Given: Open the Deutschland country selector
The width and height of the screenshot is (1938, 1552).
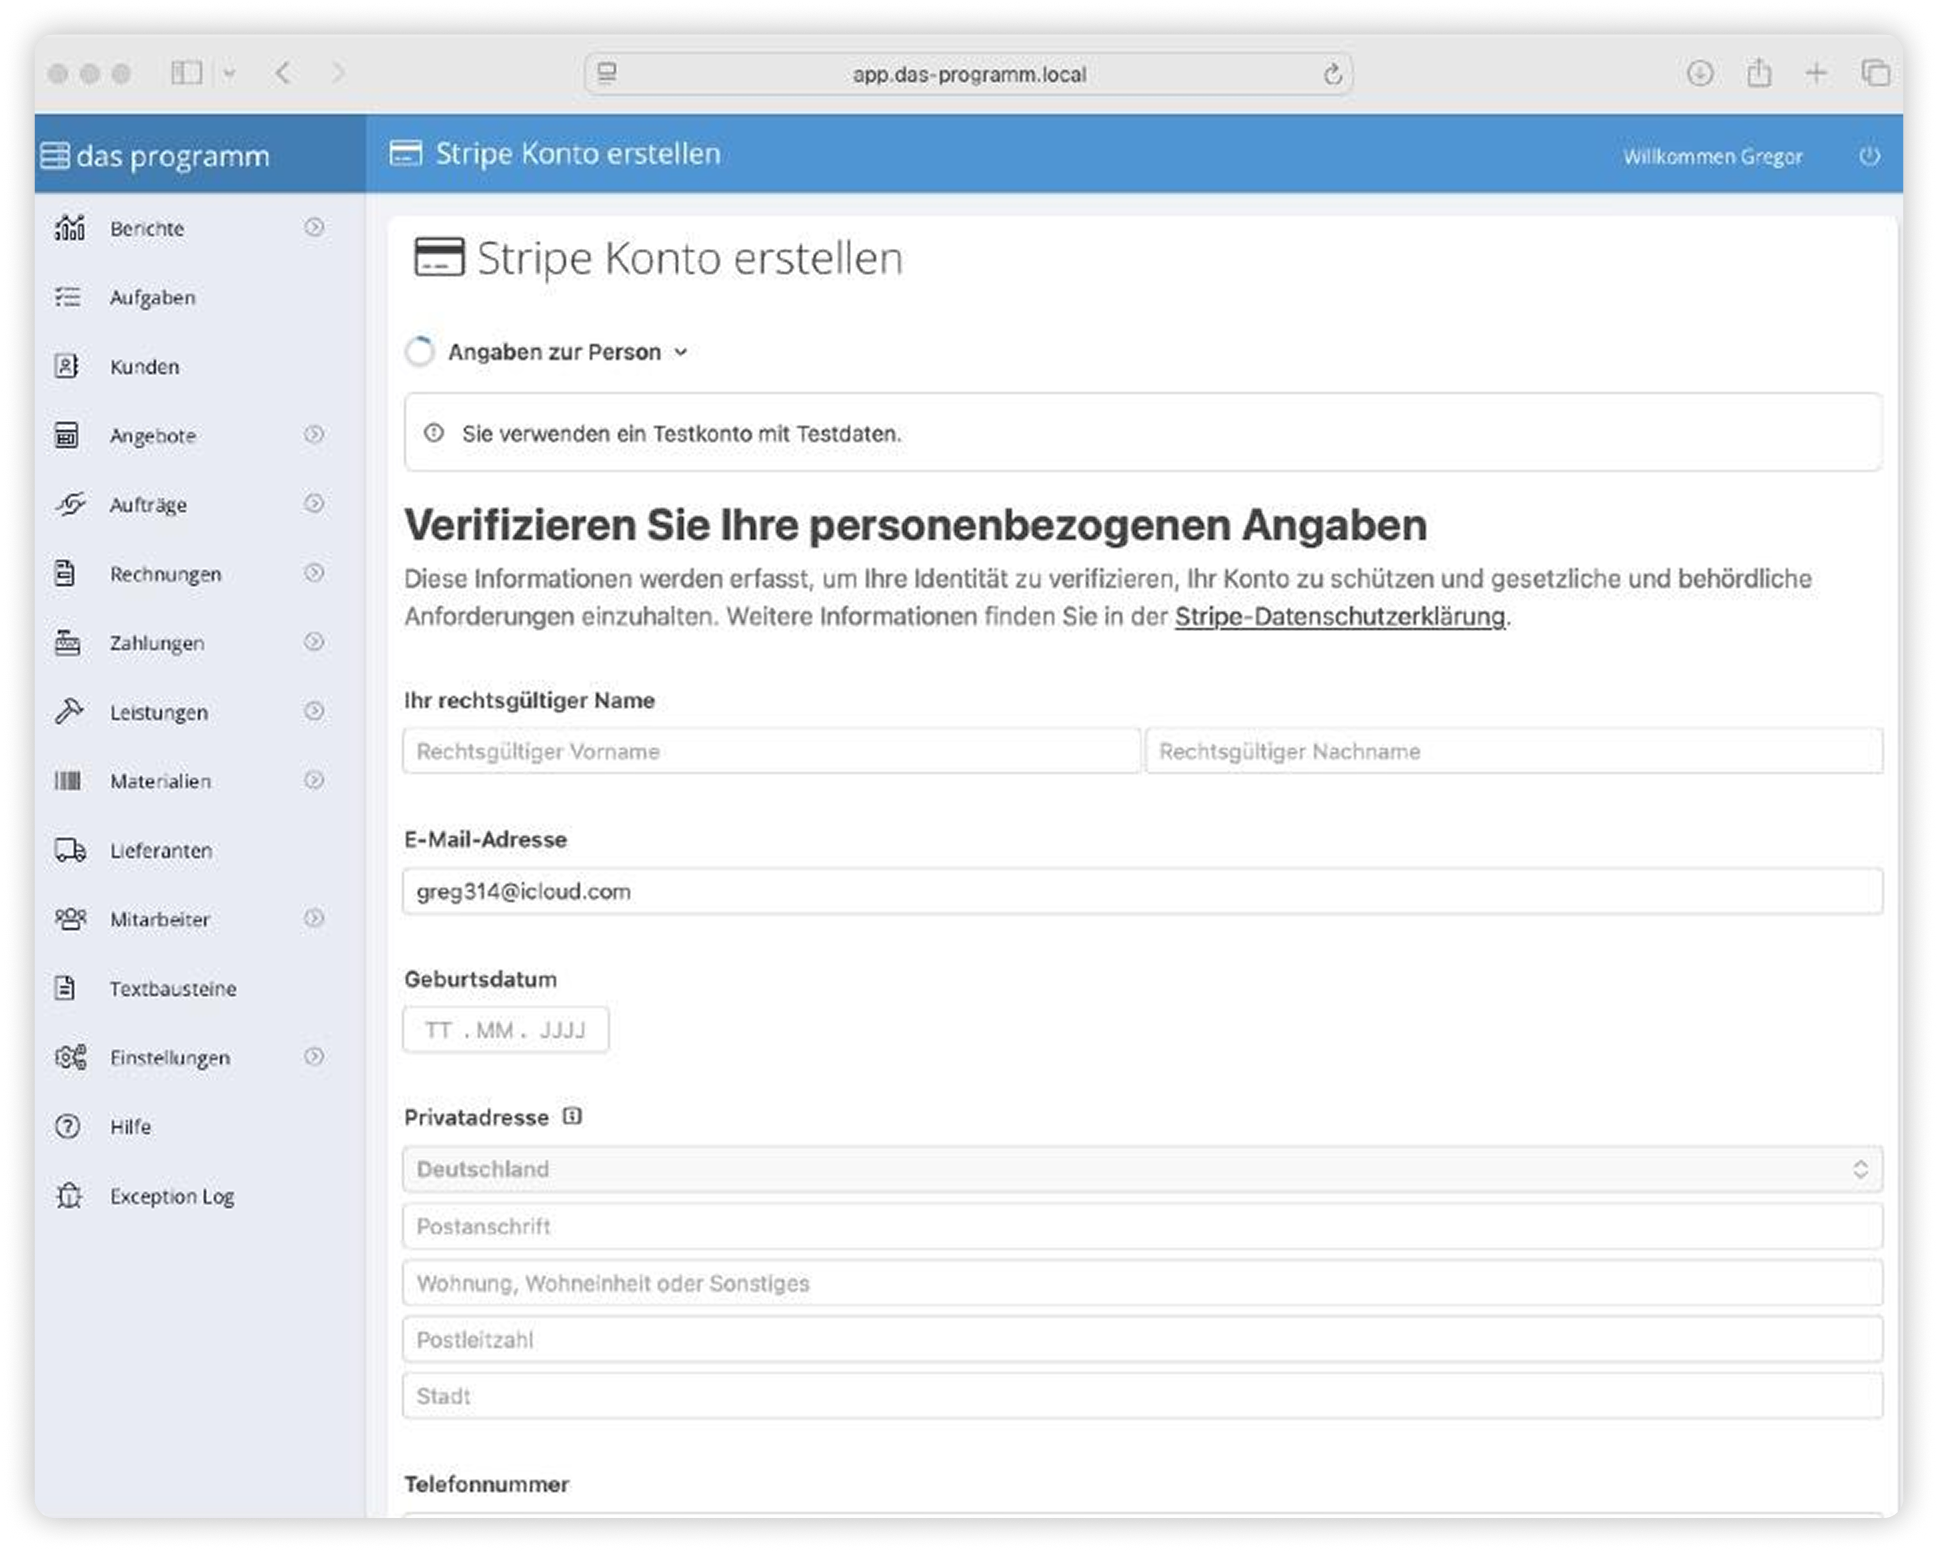Looking at the screenshot, I should click(x=1142, y=1169).
